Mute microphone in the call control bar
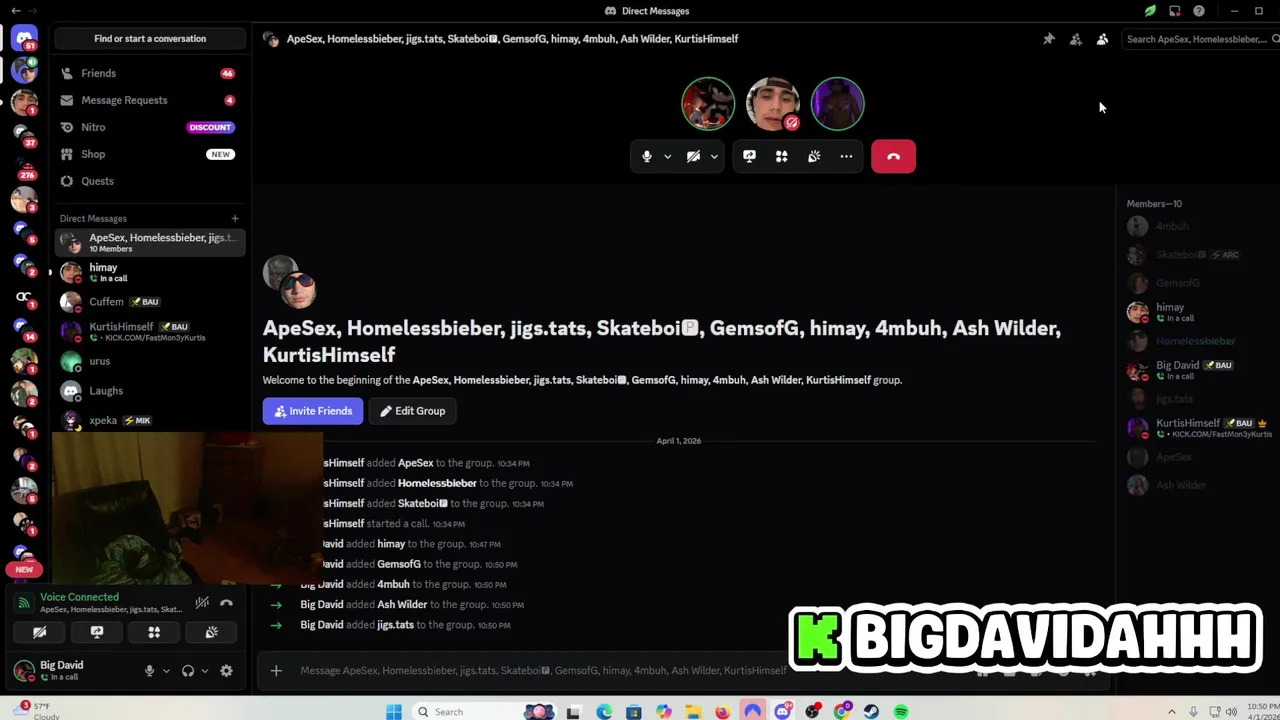The height and width of the screenshot is (720, 1280). [x=646, y=156]
